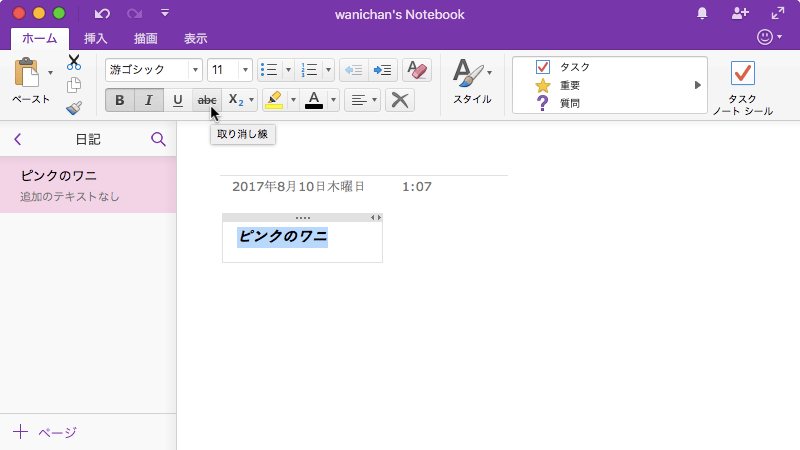The image size is (800, 450).
Task: Apply the yellow text highlight color
Action: coord(274,100)
